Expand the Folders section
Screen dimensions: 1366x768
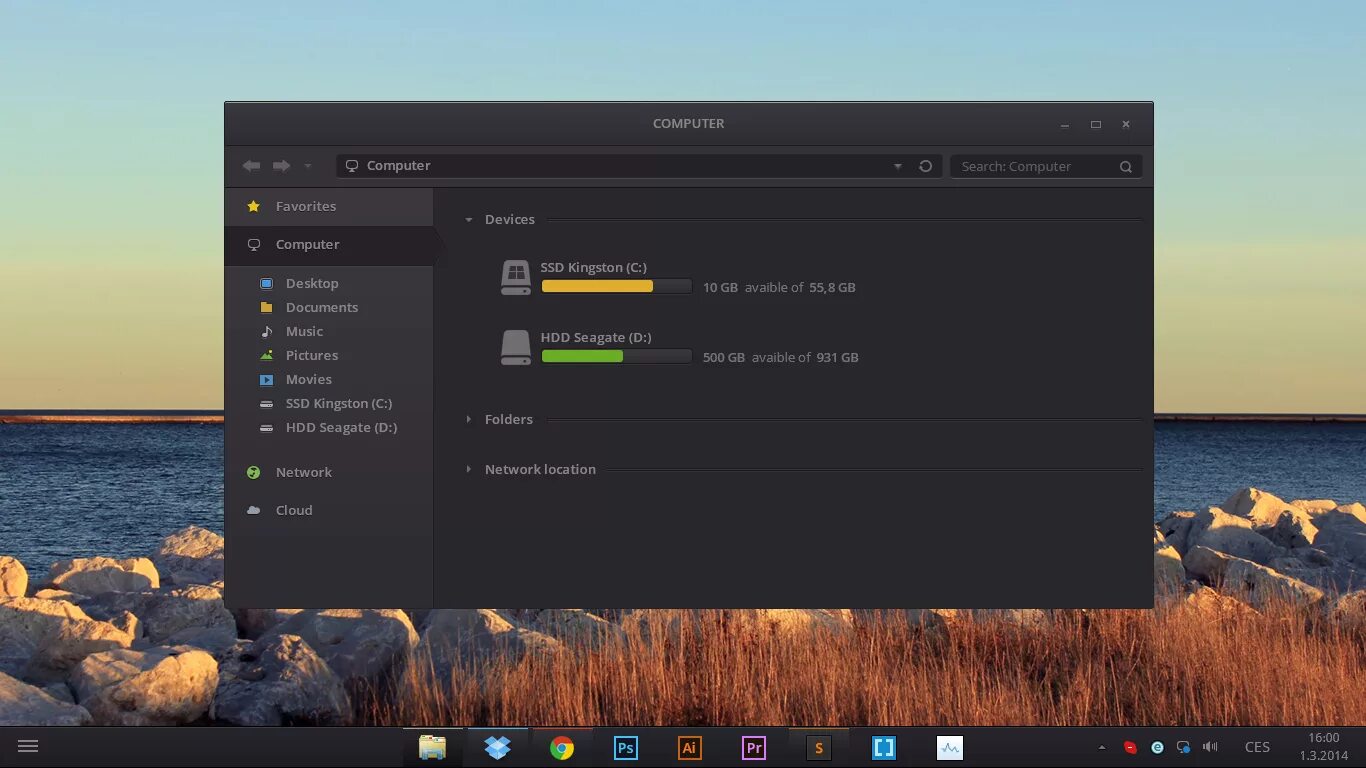[x=469, y=419]
